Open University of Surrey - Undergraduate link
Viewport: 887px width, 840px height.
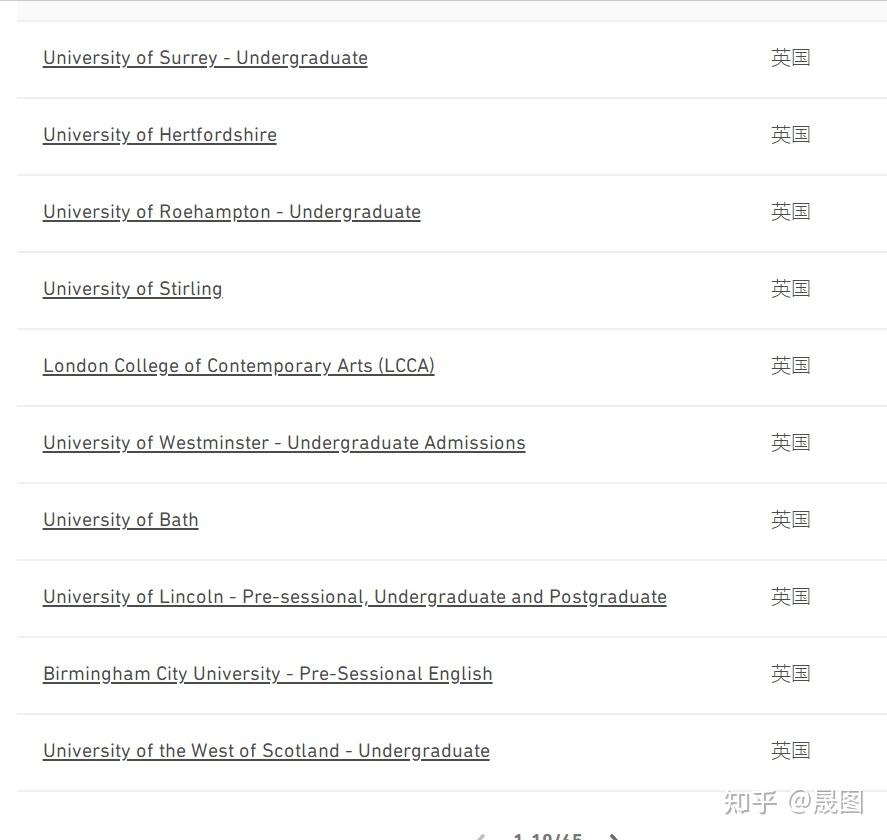click(x=205, y=58)
